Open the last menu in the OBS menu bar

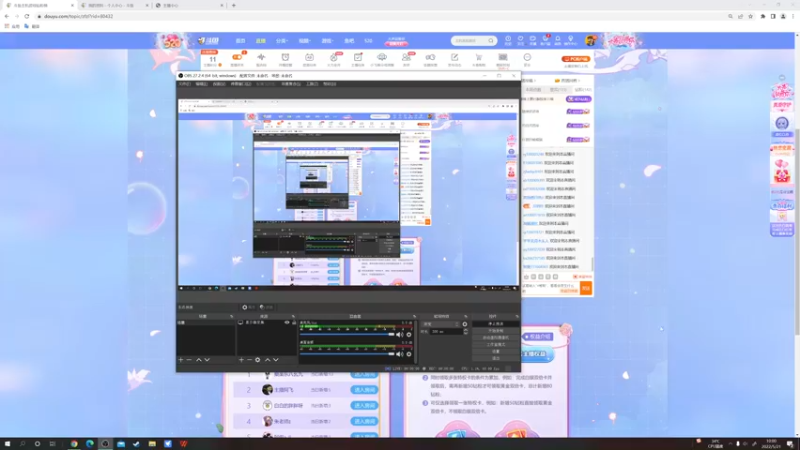click(x=330, y=84)
